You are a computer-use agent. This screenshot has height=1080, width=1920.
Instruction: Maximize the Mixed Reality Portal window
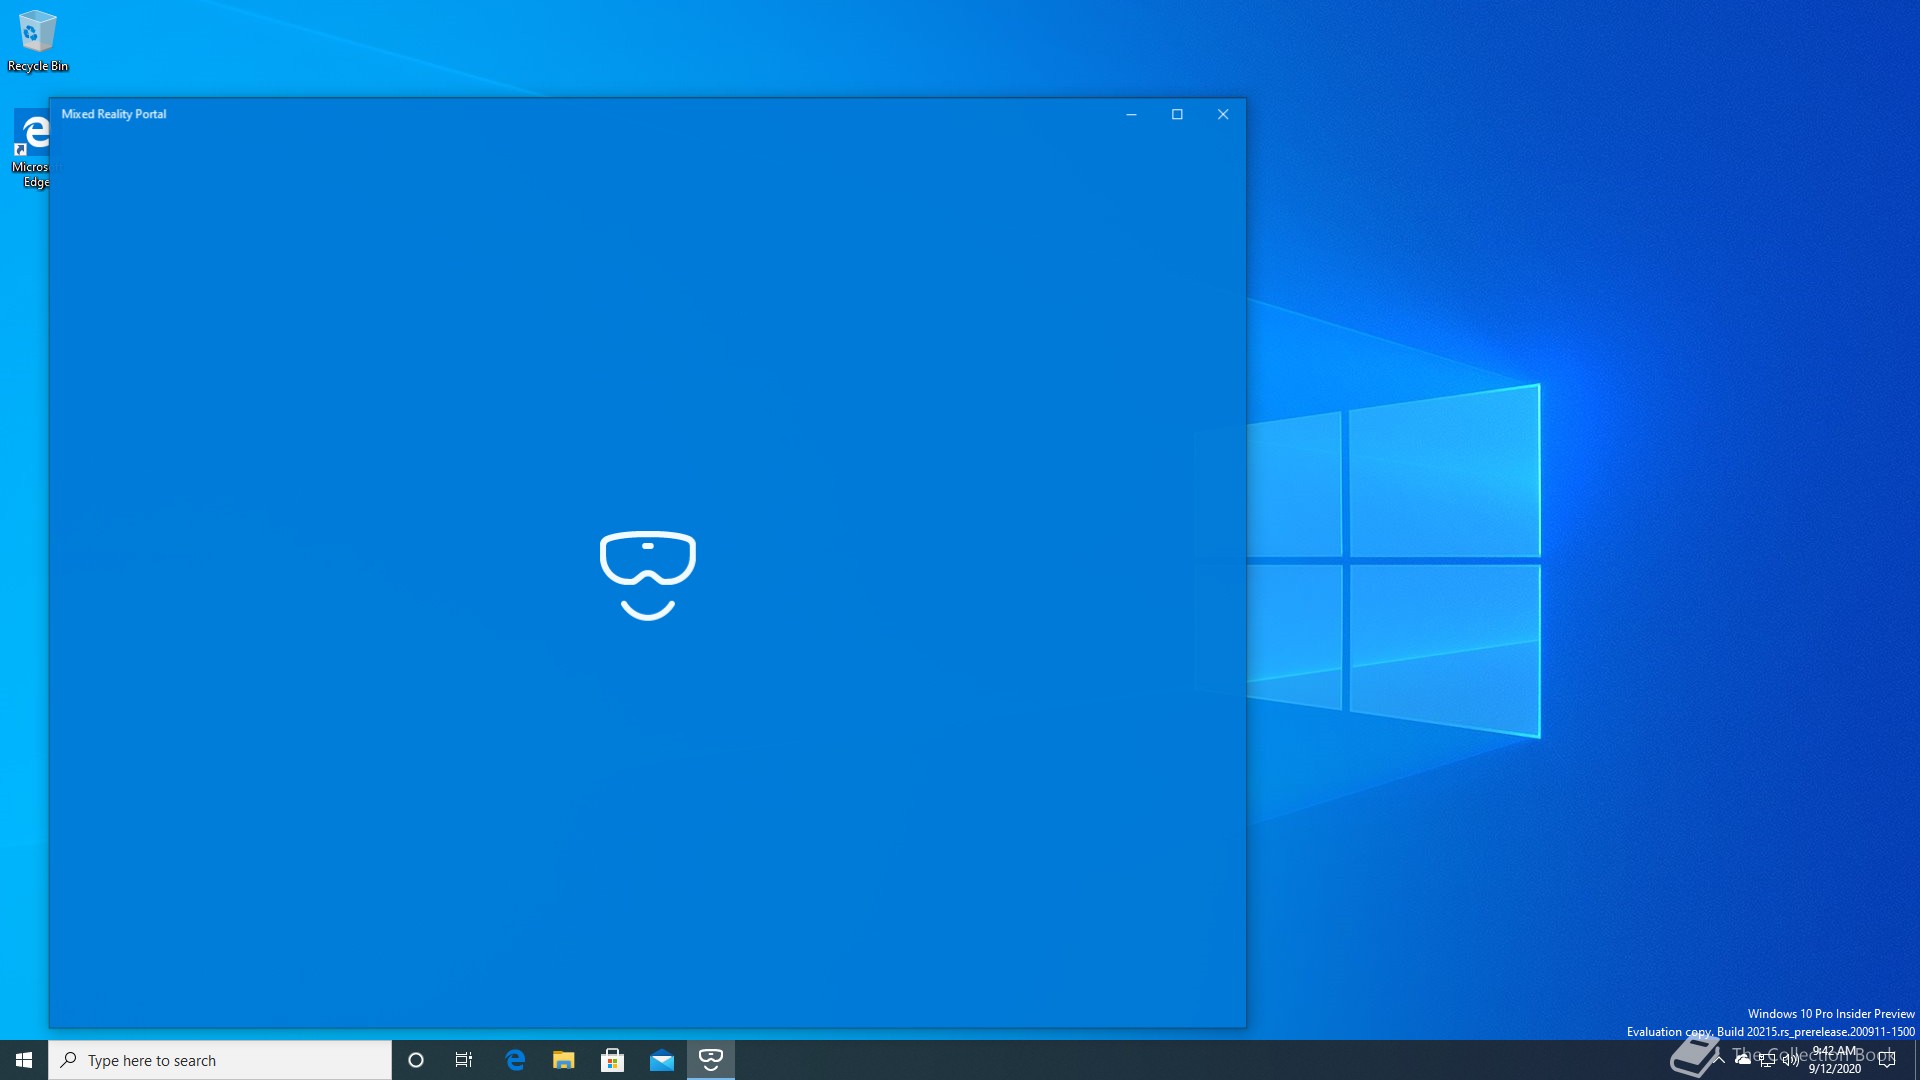click(x=1177, y=114)
